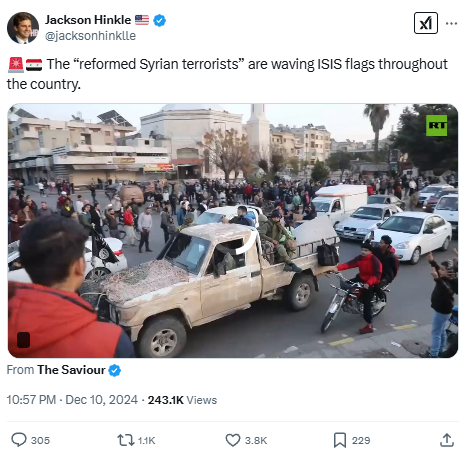View the 243.1K Views analytics
This screenshot has height=458, width=466.
tap(182, 400)
